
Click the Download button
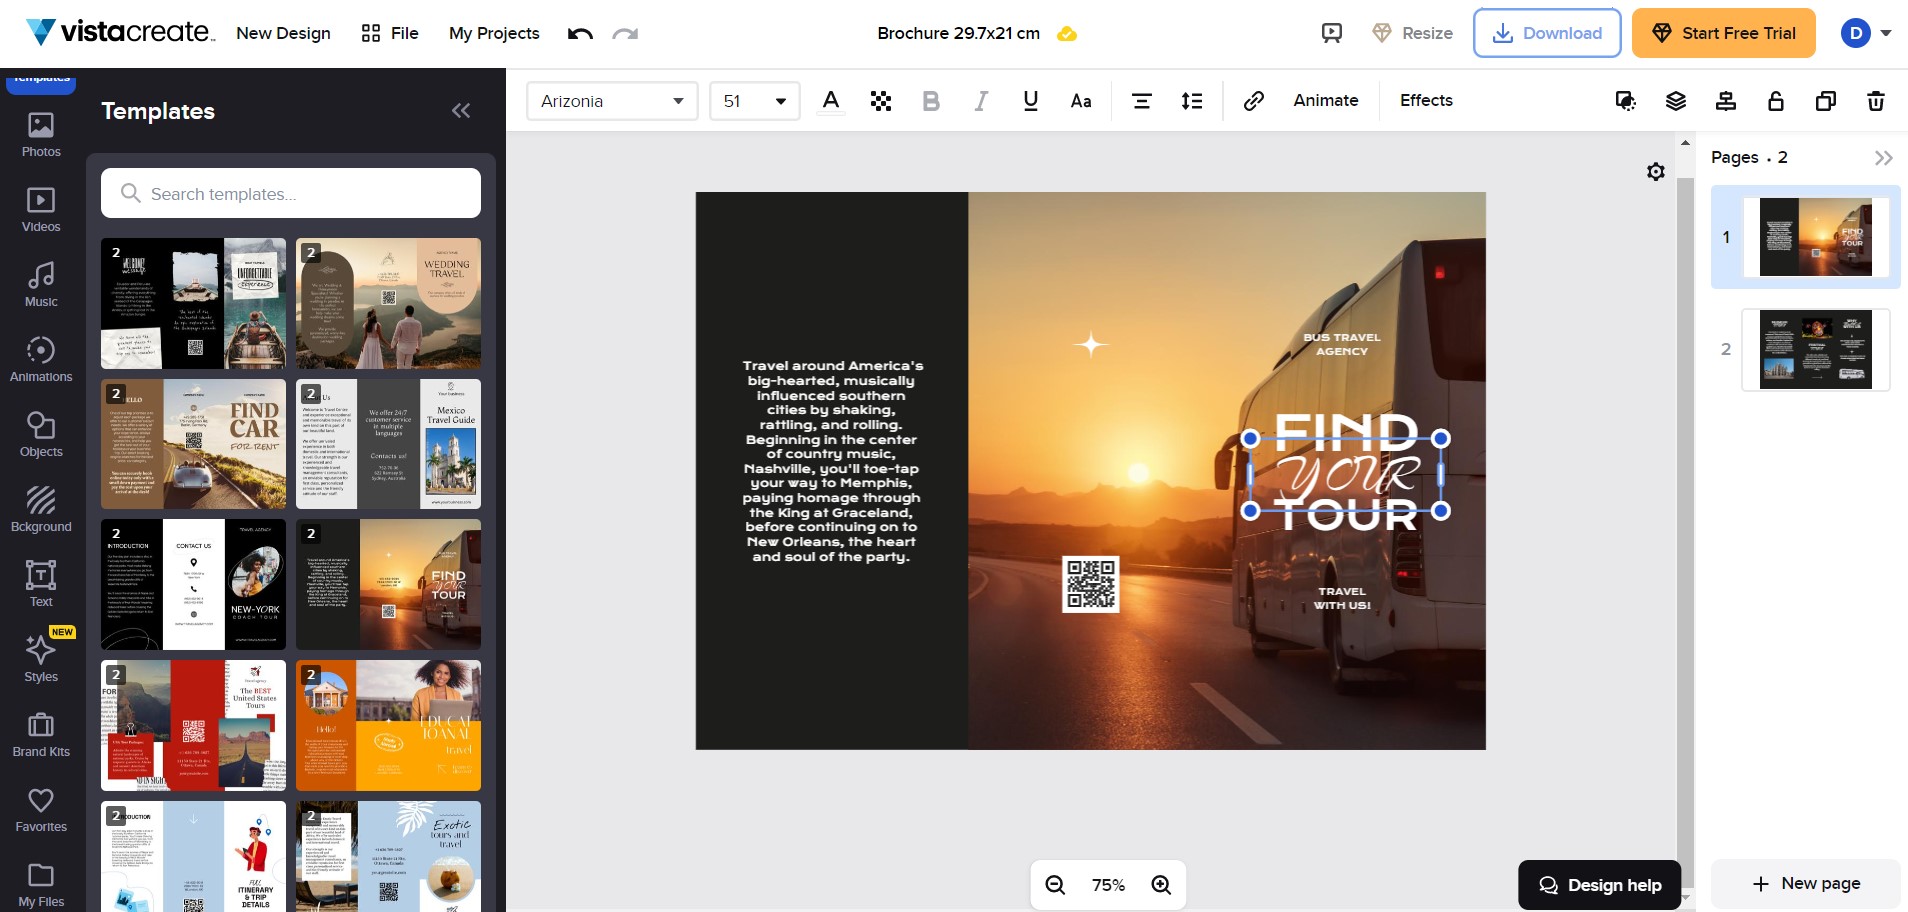tap(1547, 33)
